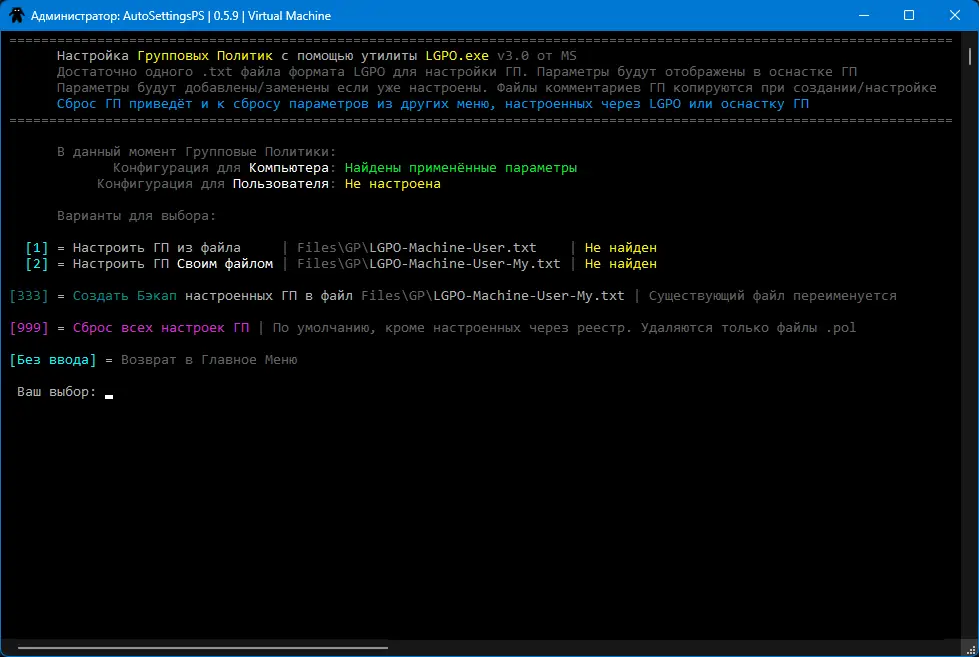The image size is (979, 657).
Task: Click 'Не найден' status in option [1] row
Action: pyautogui.click(x=621, y=247)
